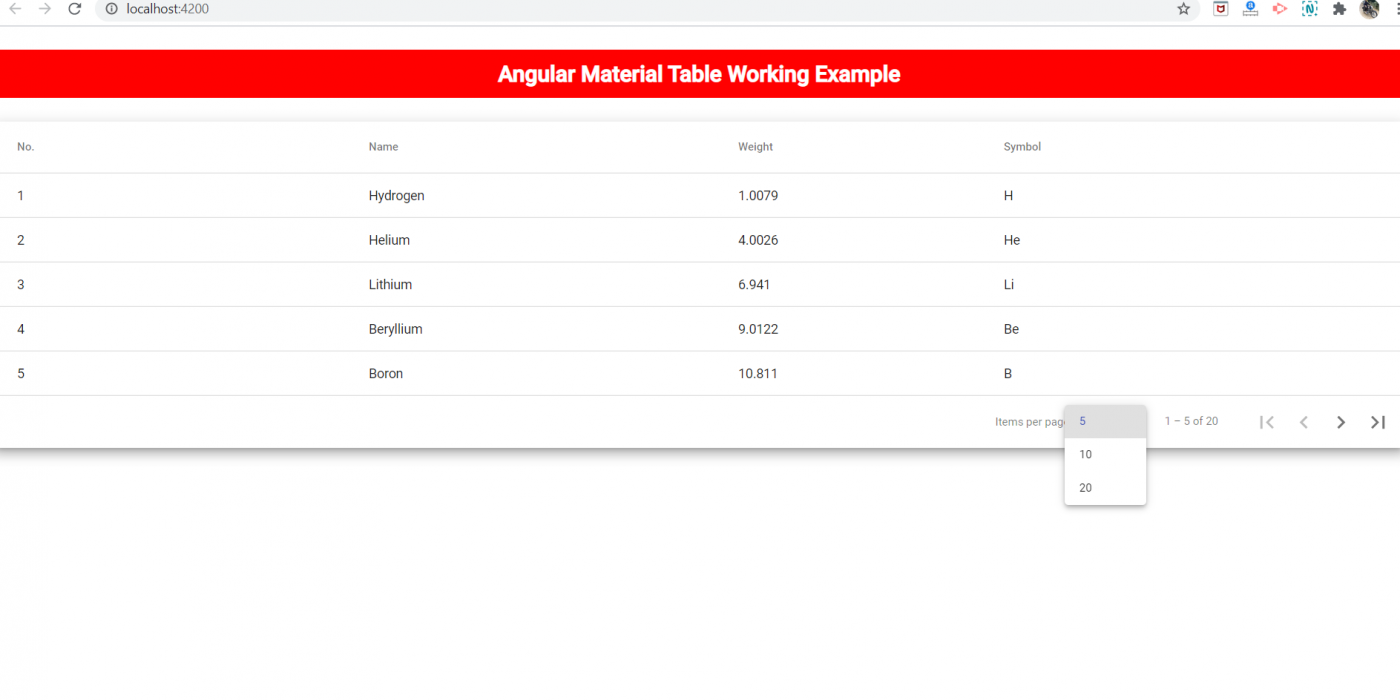Image resolution: width=1400 pixels, height=700 pixels.
Task: Click the extensions puzzle piece icon
Action: (x=1340, y=9)
